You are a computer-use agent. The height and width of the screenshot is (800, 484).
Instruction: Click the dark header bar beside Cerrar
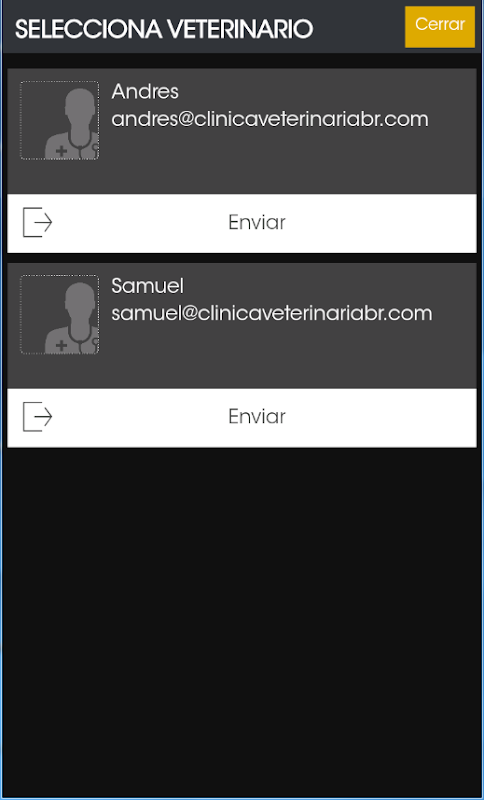357,27
